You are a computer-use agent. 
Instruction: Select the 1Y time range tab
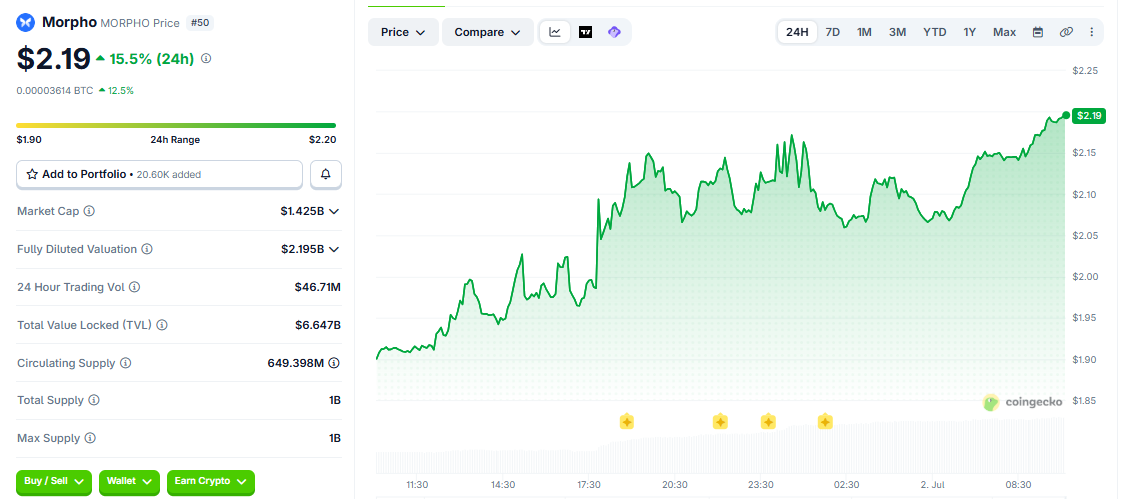970,32
